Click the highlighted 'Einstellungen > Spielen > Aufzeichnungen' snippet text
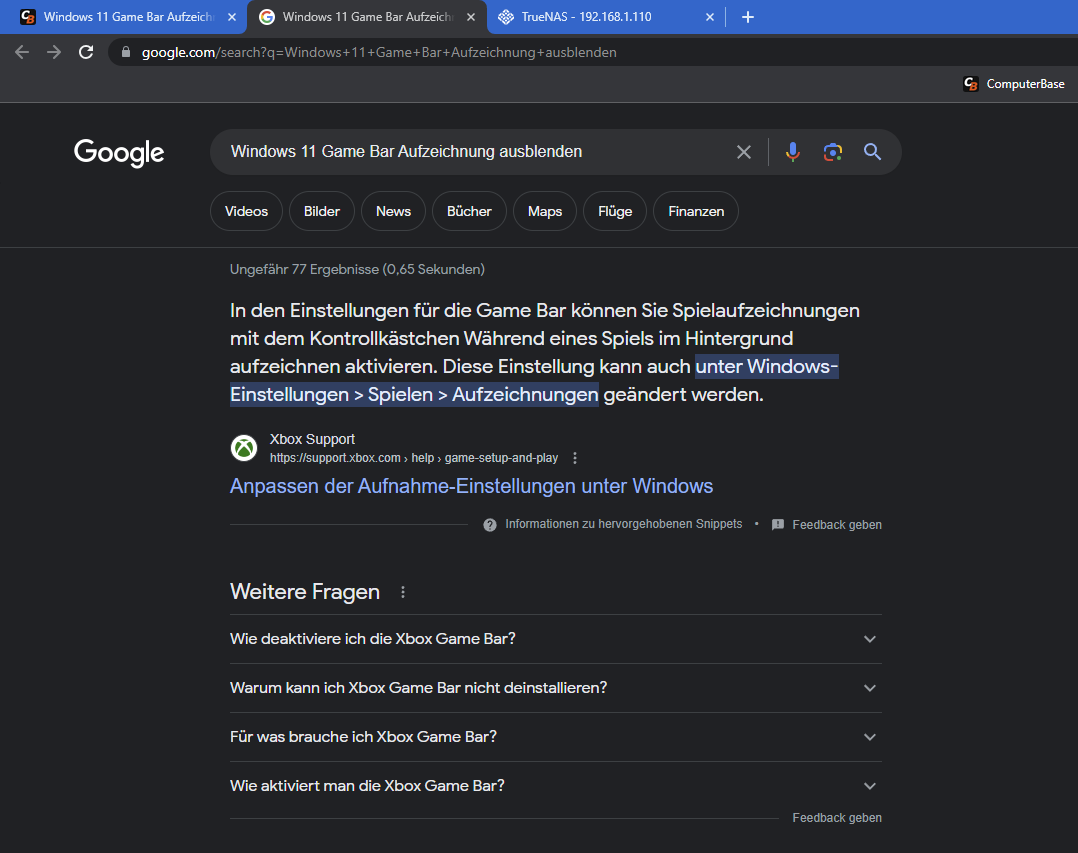The image size is (1078, 853). (414, 395)
